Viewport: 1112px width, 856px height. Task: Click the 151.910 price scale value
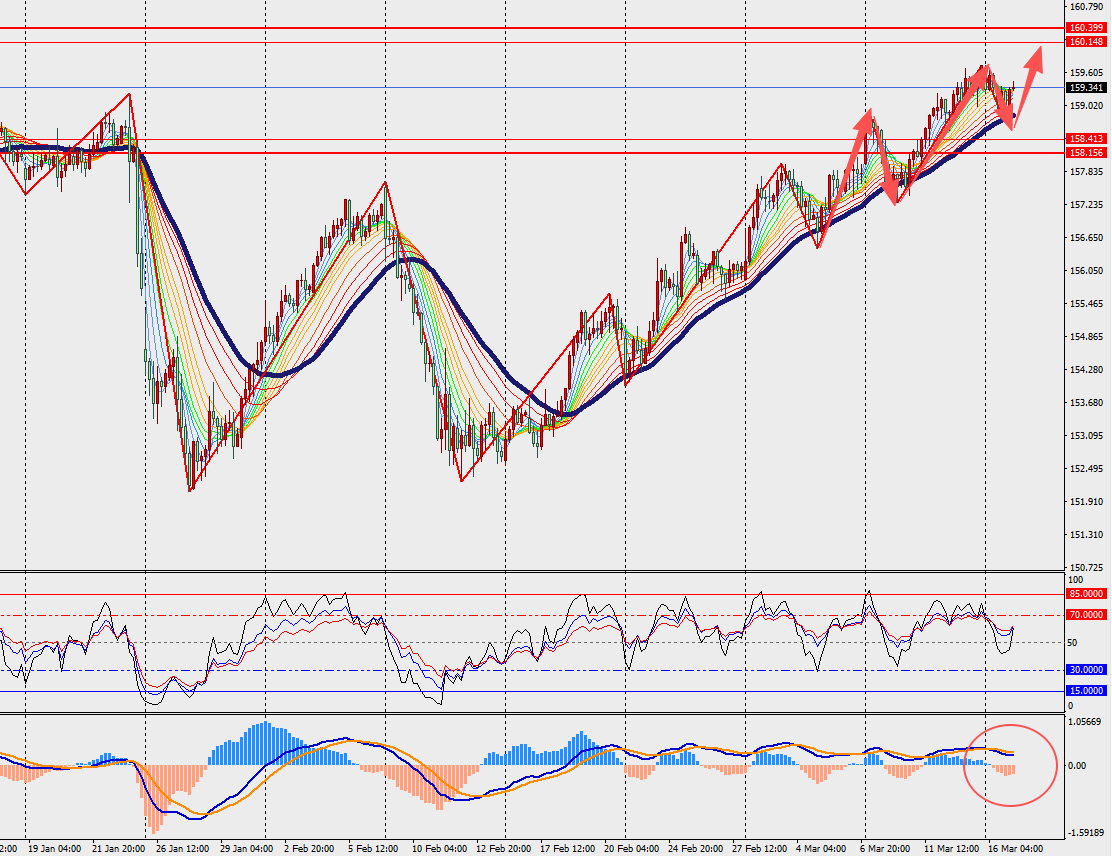tap(1085, 502)
